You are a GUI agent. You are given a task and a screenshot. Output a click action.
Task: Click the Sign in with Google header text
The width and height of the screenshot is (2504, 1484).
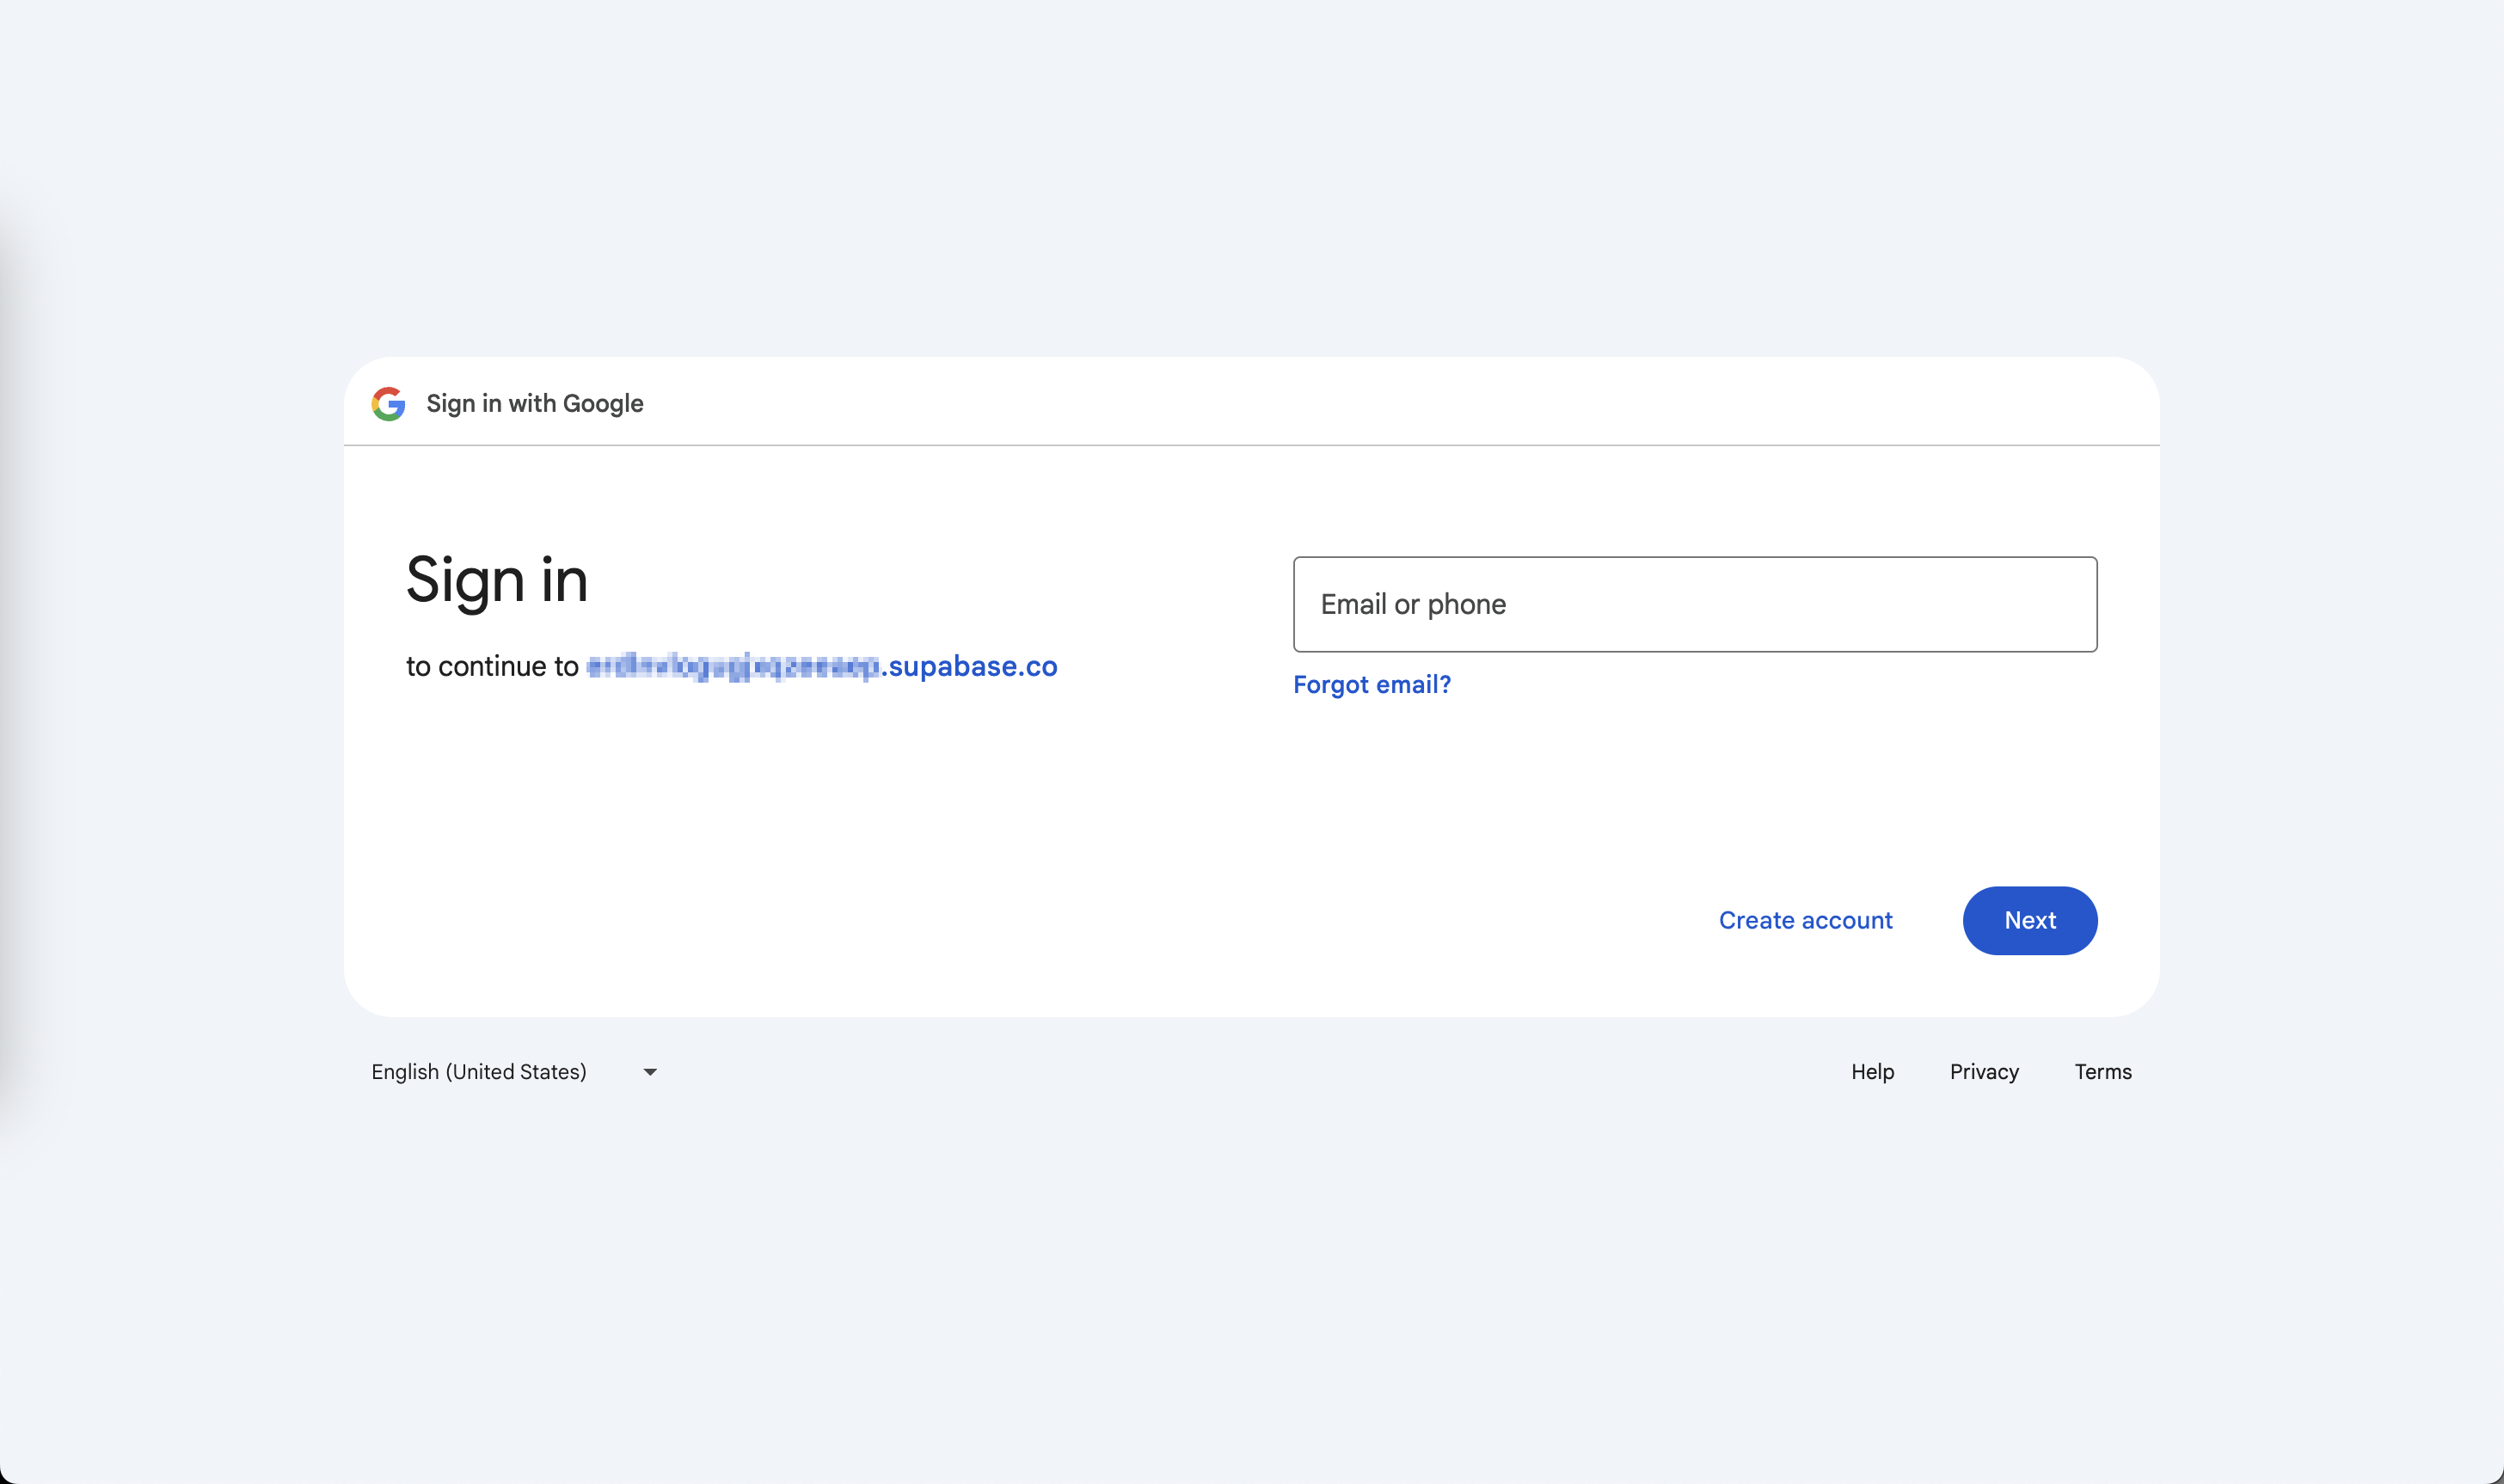[534, 404]
